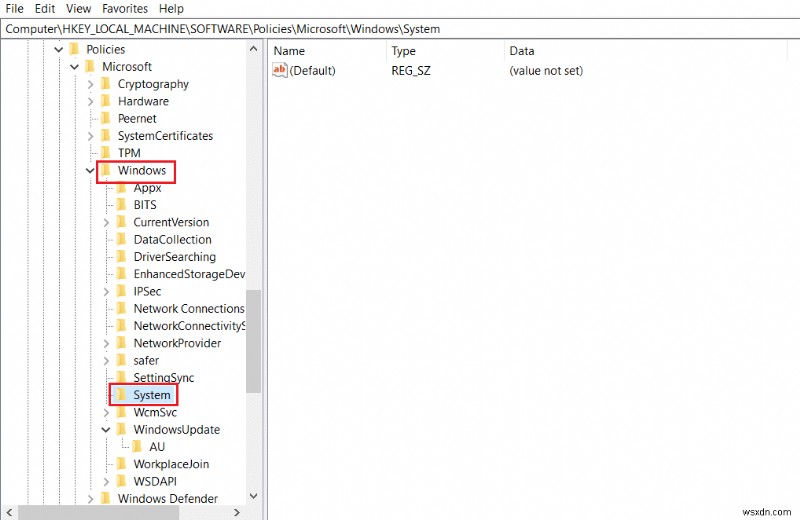
Task: Click the tree scrollbar up arrow
Action: (254, 49)
